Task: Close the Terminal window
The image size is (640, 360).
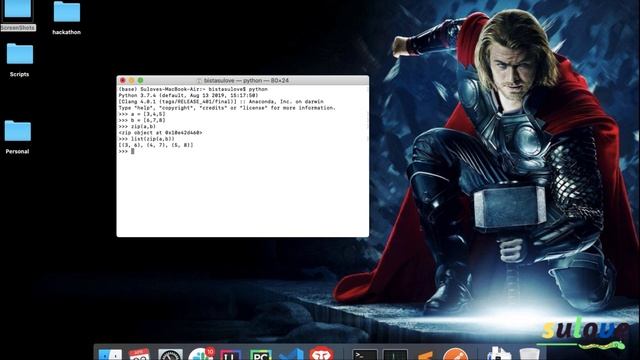Action: [122, 80]
